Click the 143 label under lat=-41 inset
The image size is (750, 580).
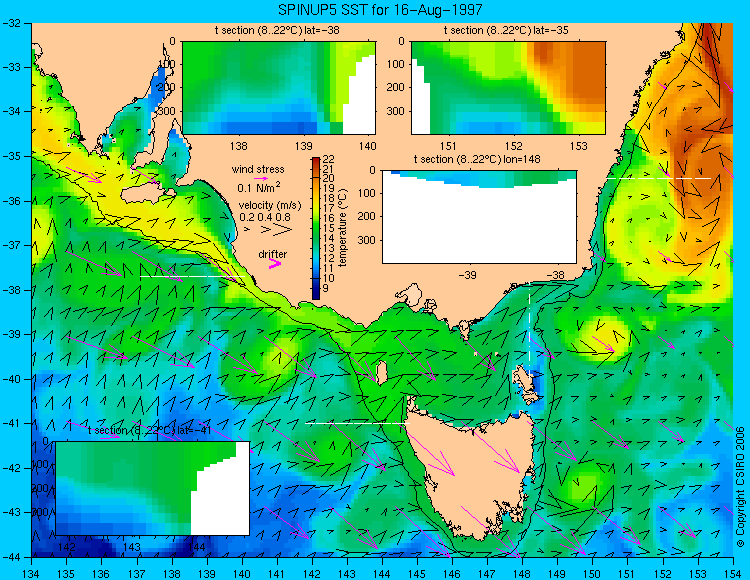132,547
